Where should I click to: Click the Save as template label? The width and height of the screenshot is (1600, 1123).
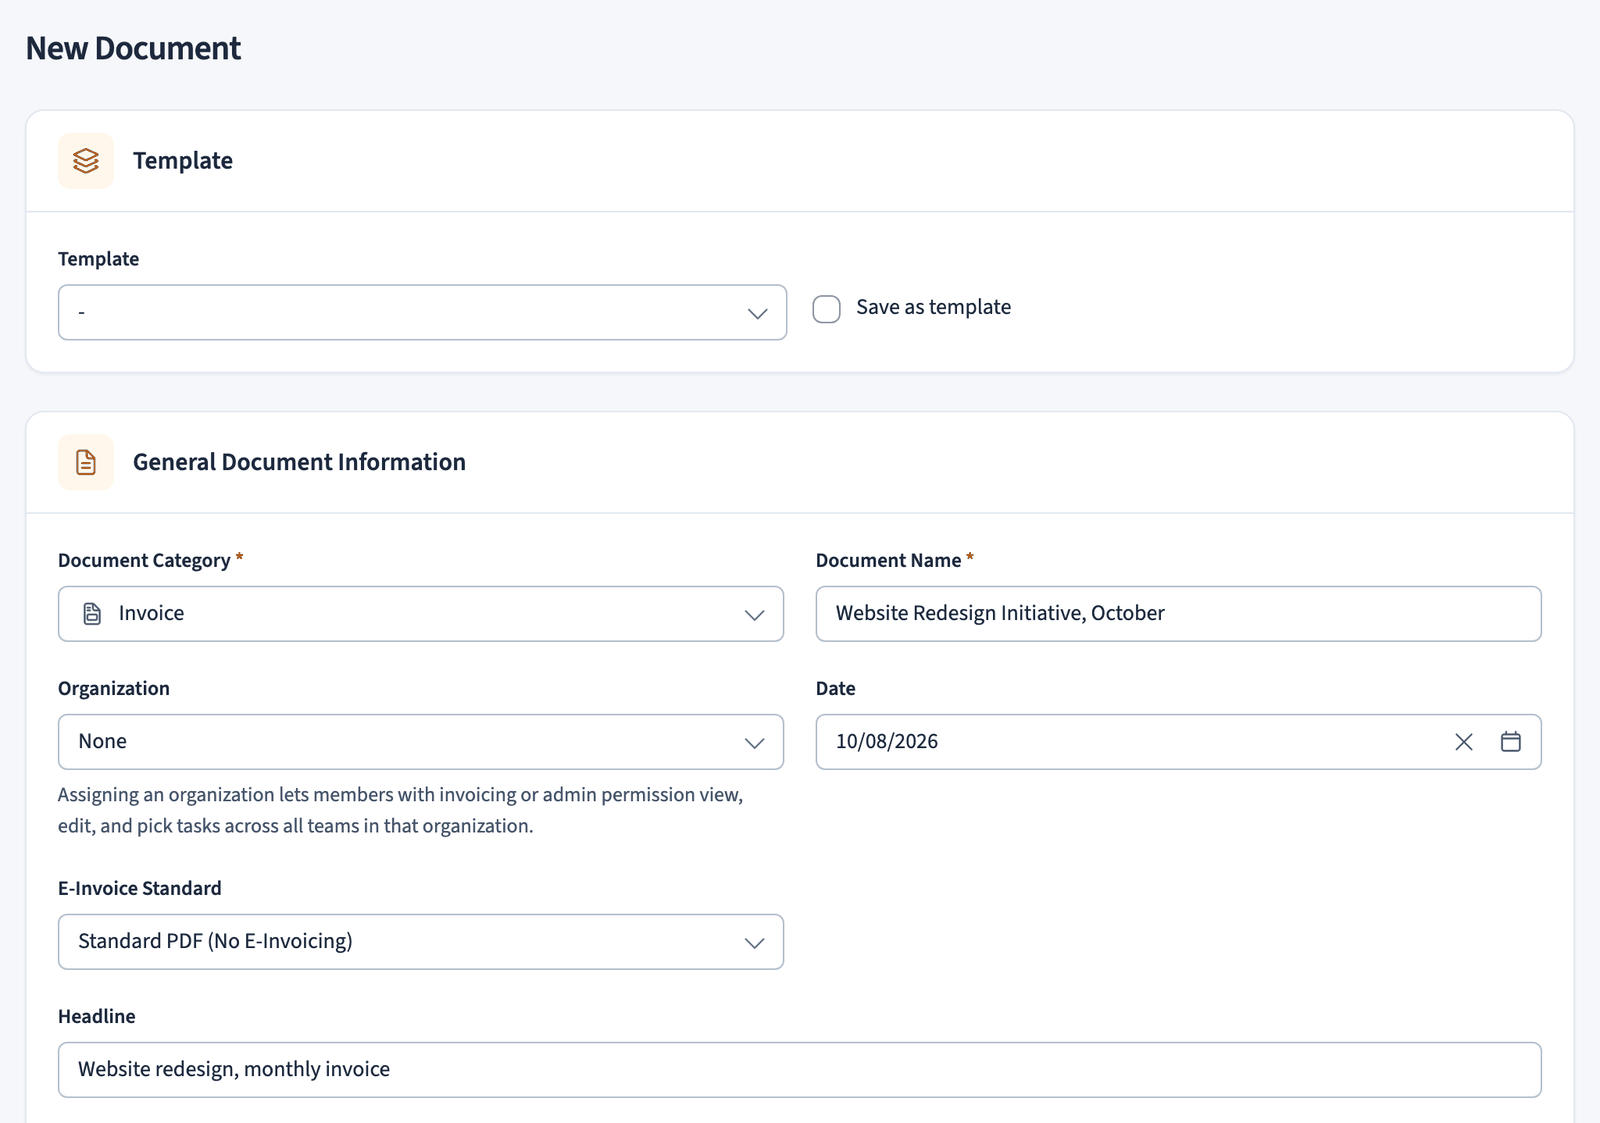[933, 307]
